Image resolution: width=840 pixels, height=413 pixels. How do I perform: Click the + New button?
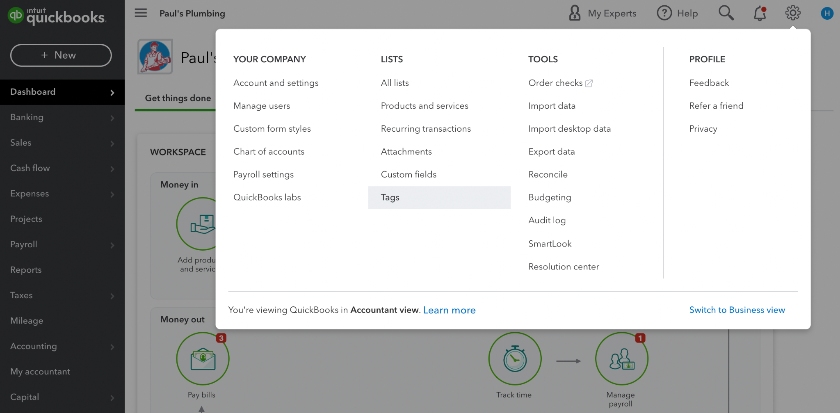pyautogui.click(x=61, y=55)
